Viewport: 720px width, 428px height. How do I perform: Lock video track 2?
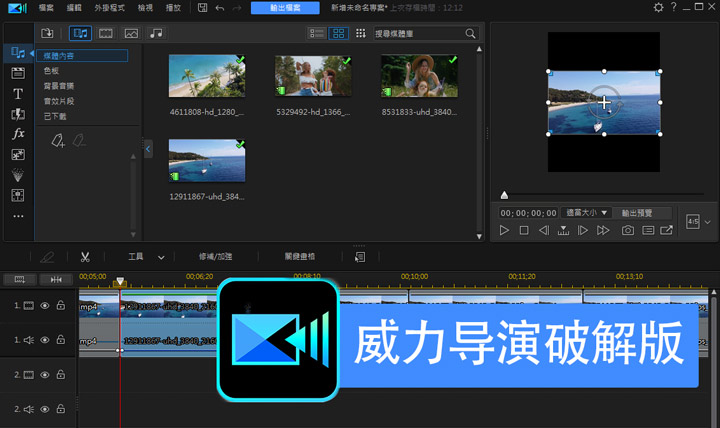pos(61,374)
